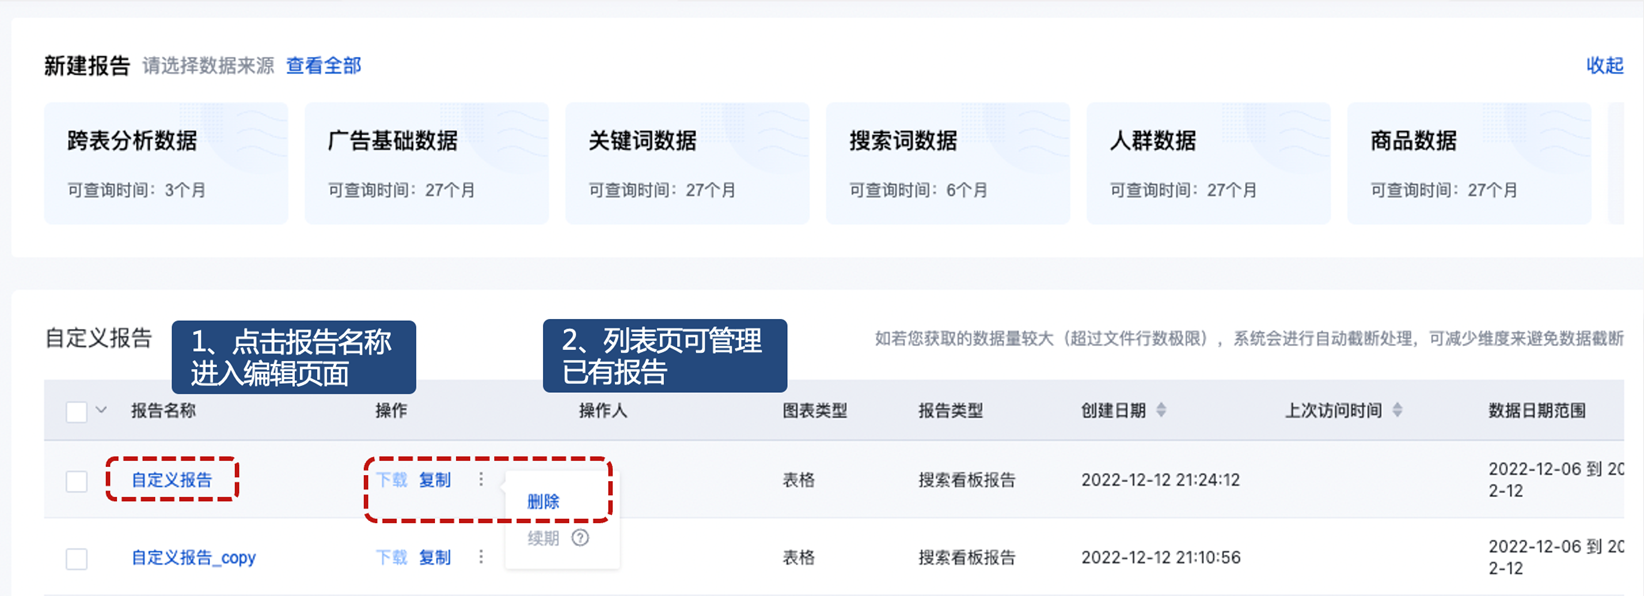The width and height of the screenshot is (1644, 596).
Task: Click 查看全部 to view all data sources
Action: 323,65
